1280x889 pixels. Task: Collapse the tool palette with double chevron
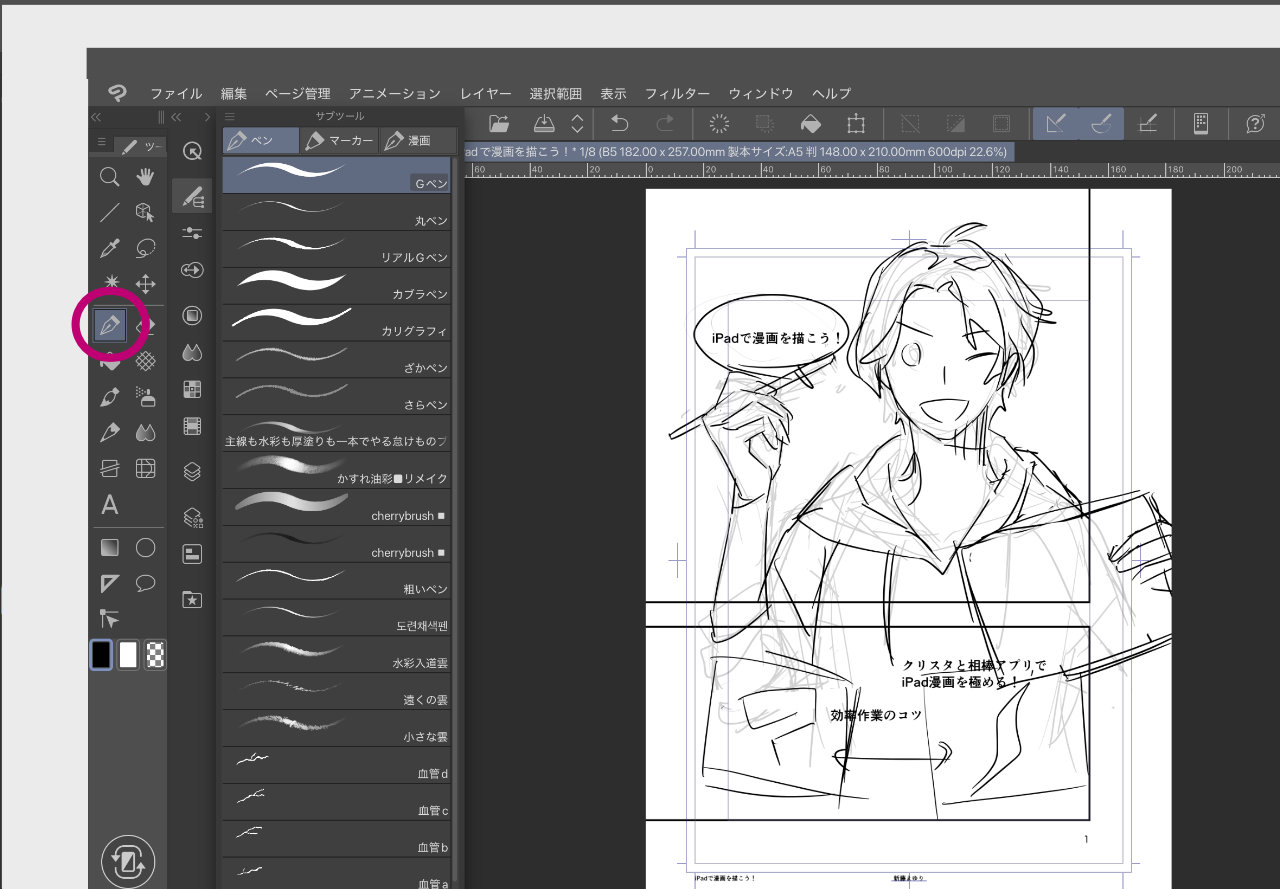96,117
